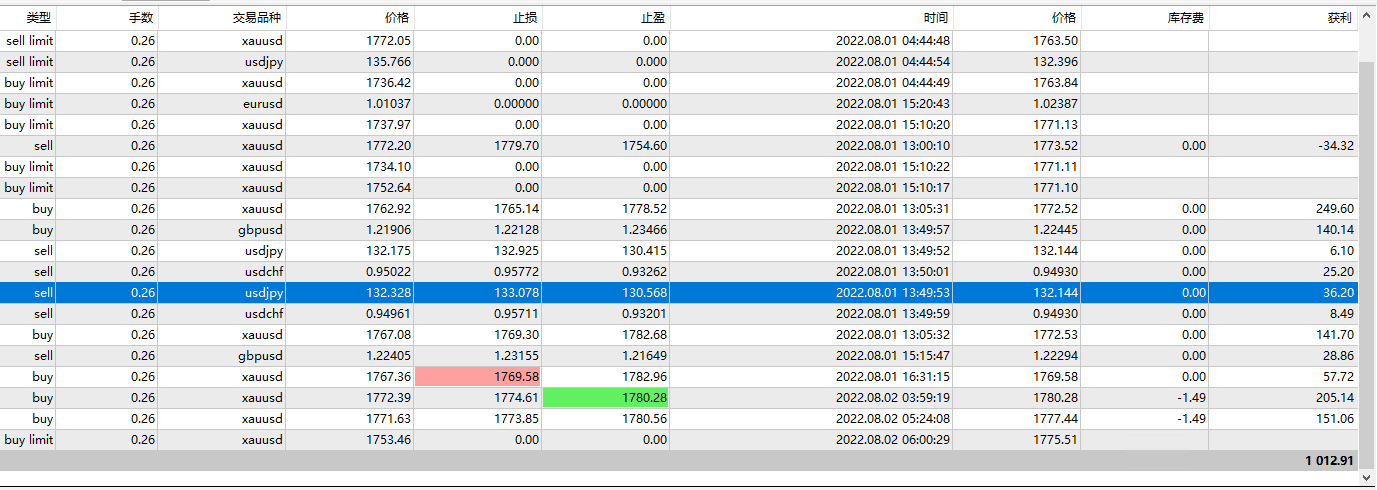This screenshot has width=1377, height=490.
Task: Click the price cell 1.21906
Action: click(390, 230)
